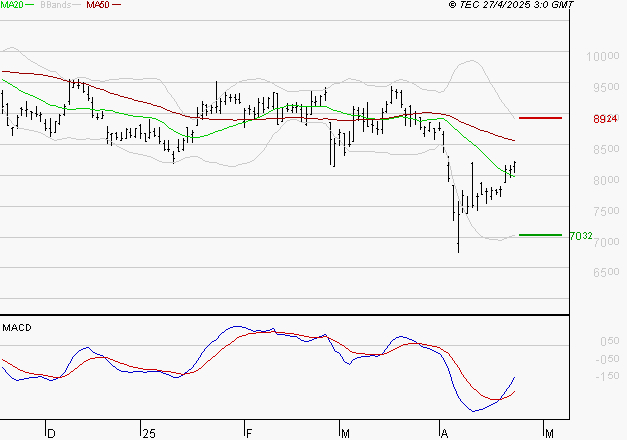The image size is (627, 440).
Task: Click the red 8924 resistance line marker
Action: pyautogui.click(x=540, y=118)
